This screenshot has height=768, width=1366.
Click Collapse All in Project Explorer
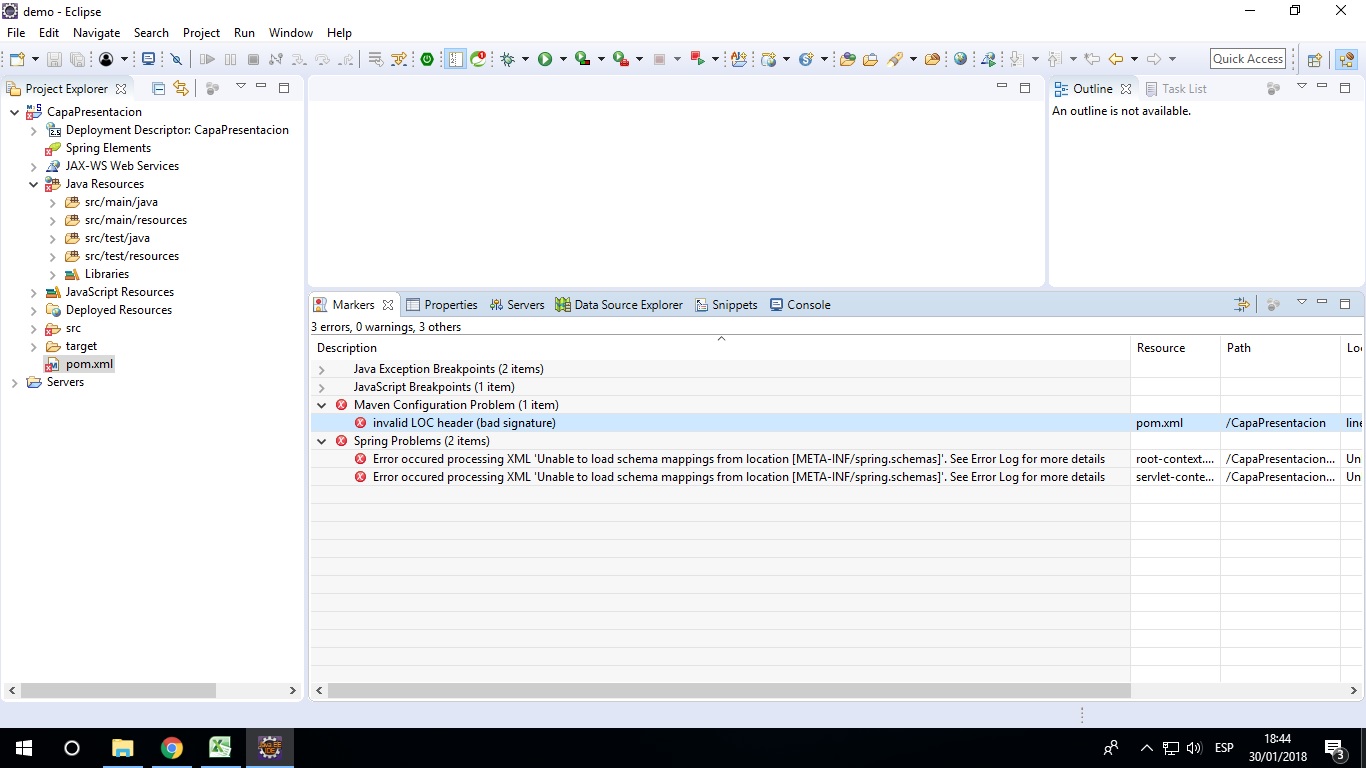[158, 88]
